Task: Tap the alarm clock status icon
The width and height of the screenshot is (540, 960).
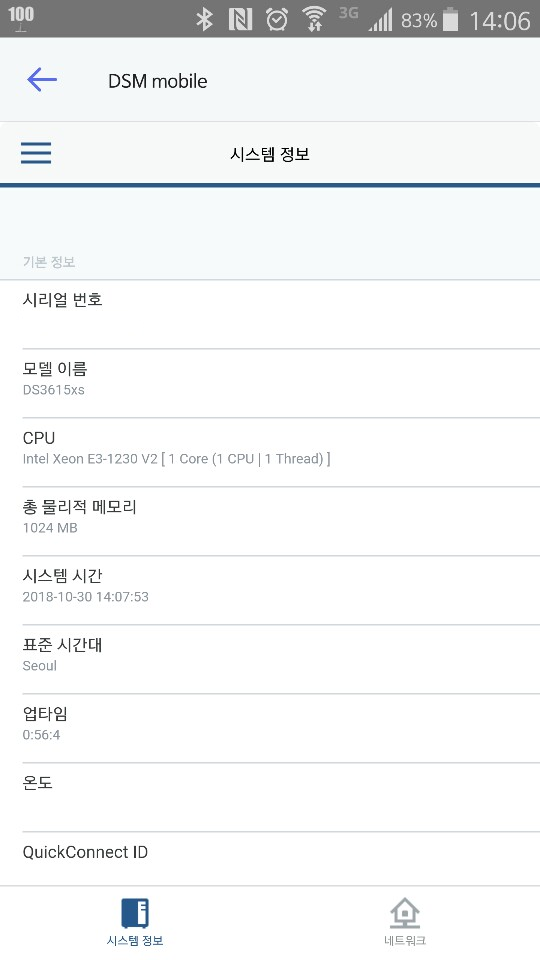Action: [x=277, y=20]
